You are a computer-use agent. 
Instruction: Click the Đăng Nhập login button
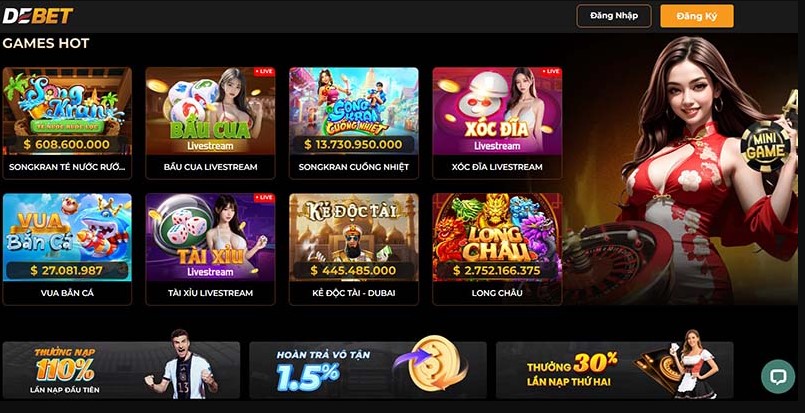point(614,16)
